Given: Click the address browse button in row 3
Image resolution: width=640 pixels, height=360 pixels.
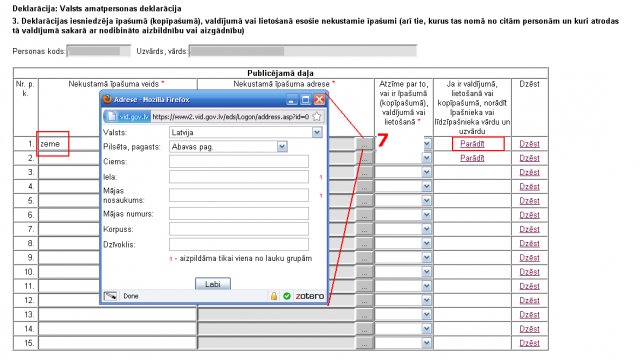Looking at the screenshot, I should [364, 173].
